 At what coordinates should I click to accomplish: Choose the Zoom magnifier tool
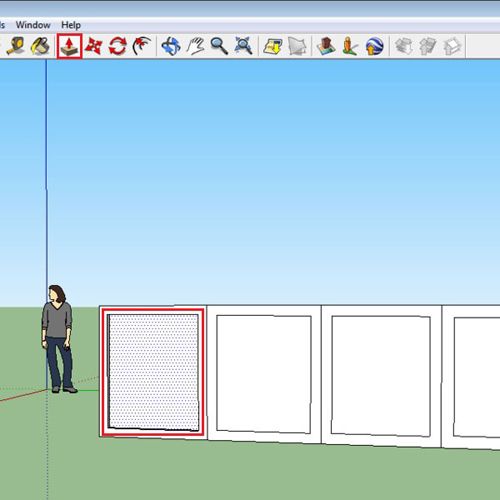coord(219,46)
